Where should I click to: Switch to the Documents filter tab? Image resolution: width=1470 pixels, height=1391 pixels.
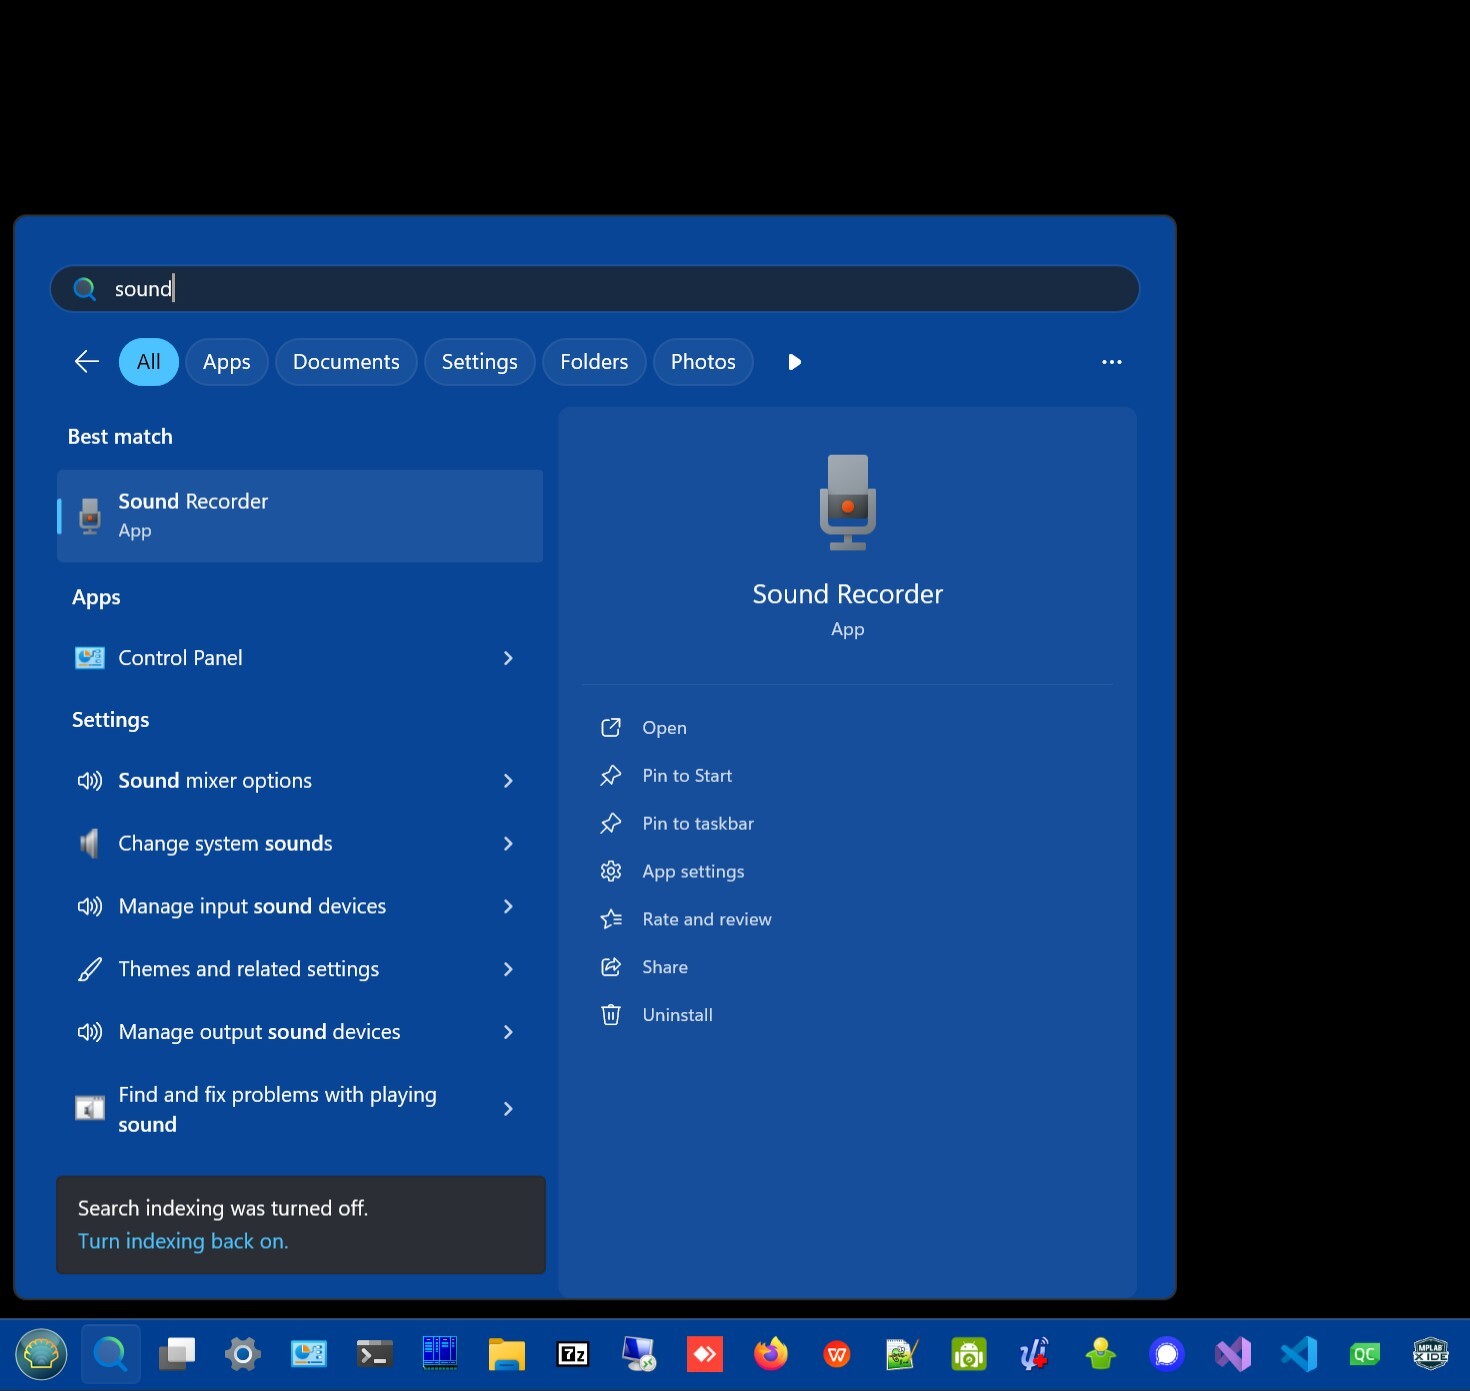click(346, 362)
